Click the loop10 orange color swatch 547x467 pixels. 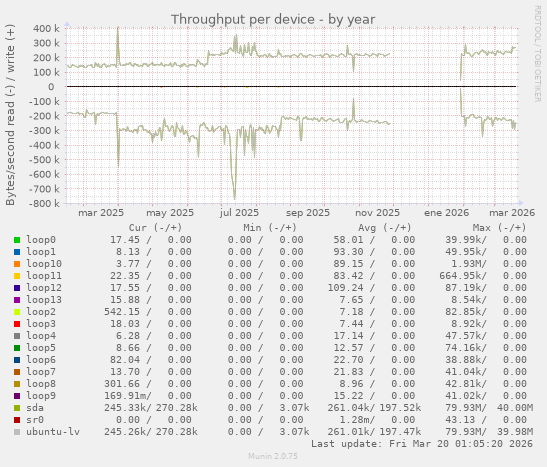(17, 264)
